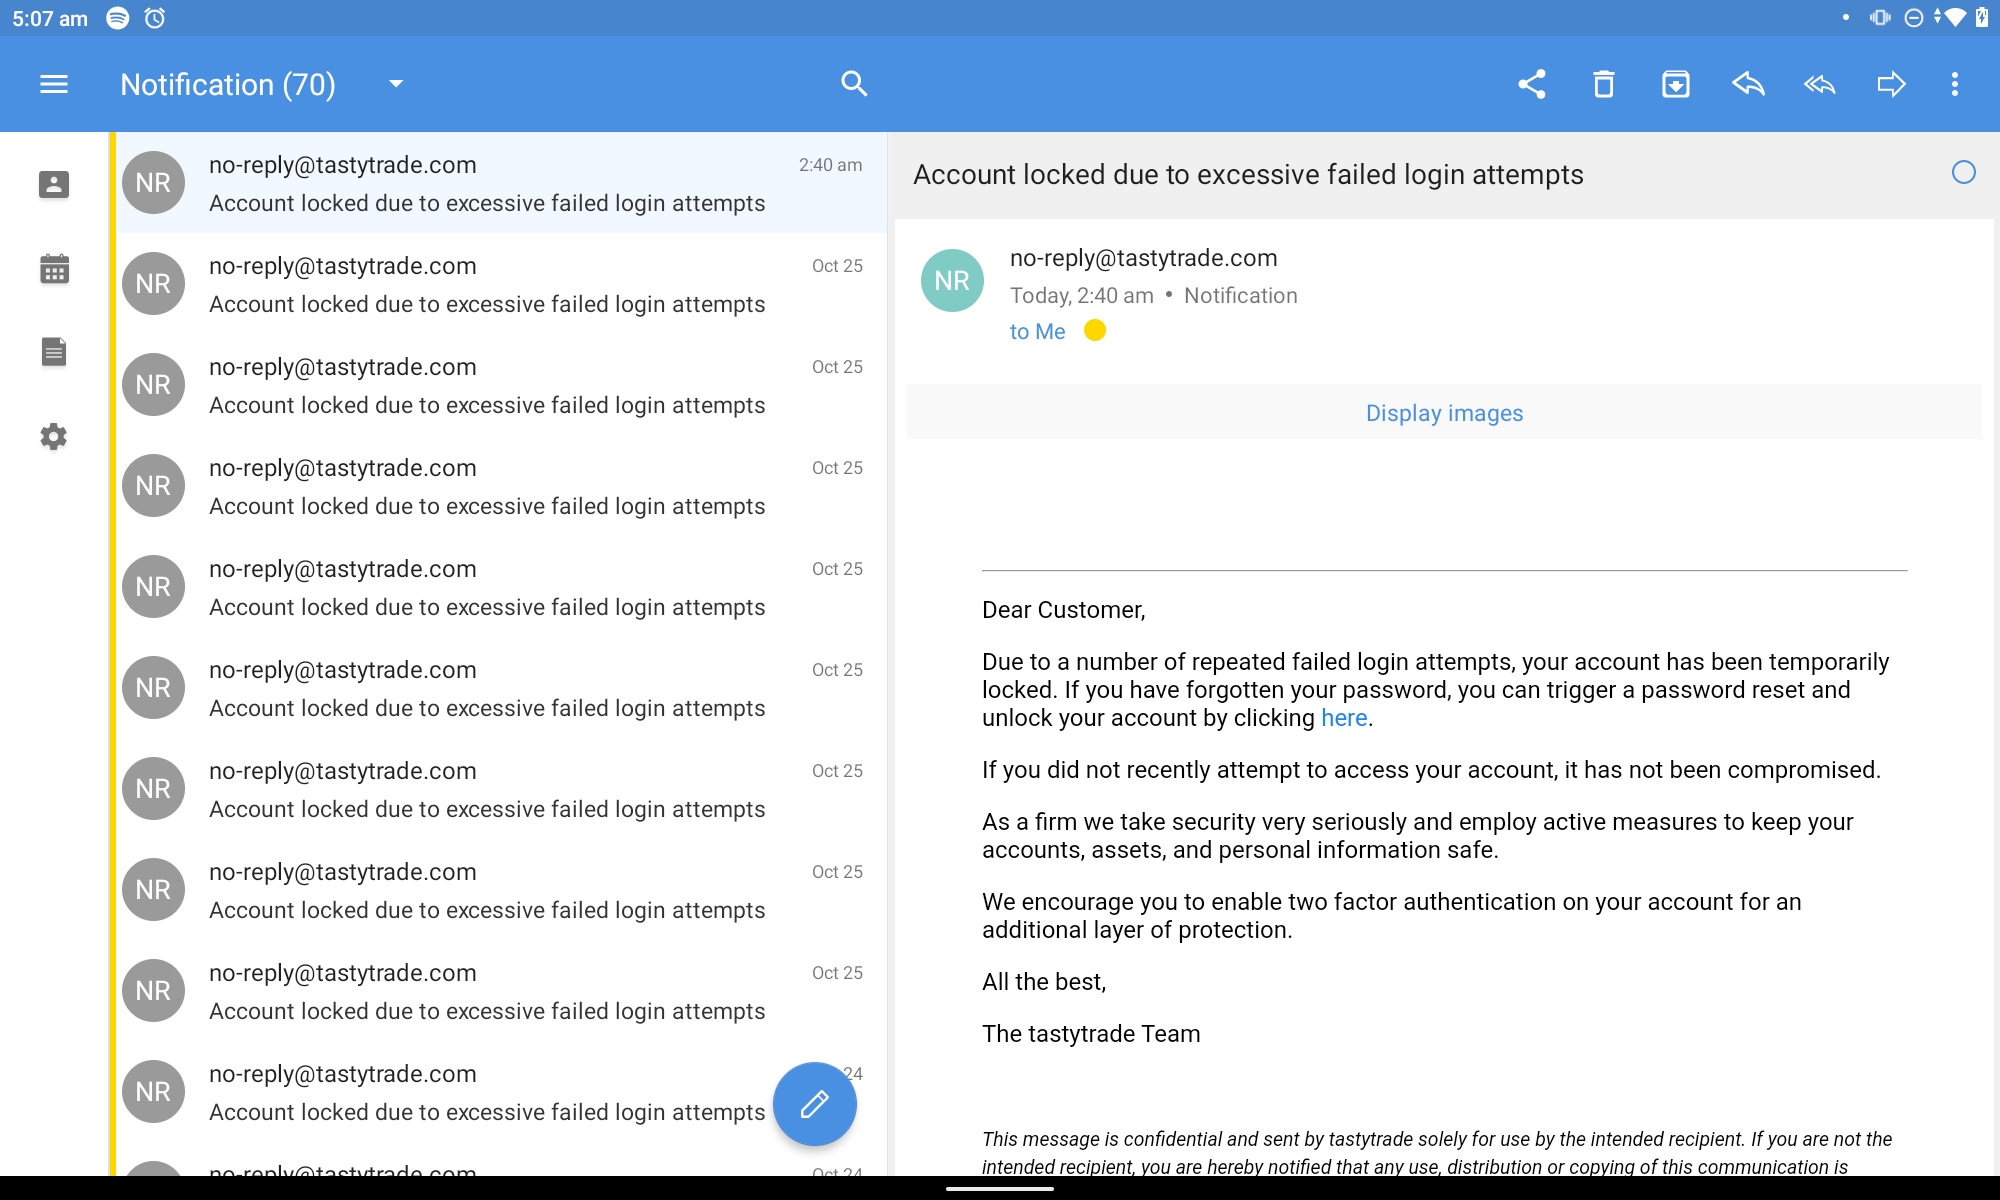Click the do-not-disturb status icon
This screenshot has width=2000, height=1200.
(x=1914, y=18)
